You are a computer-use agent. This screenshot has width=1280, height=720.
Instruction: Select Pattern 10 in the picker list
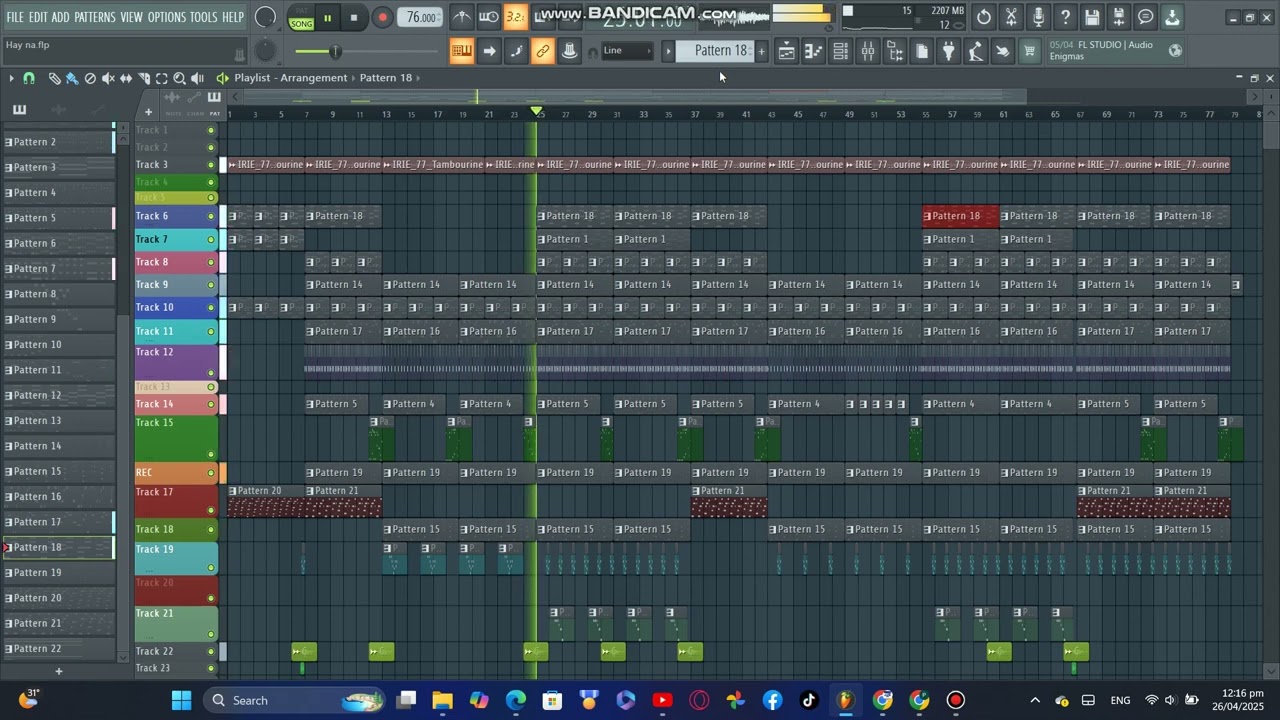point(58,345)
